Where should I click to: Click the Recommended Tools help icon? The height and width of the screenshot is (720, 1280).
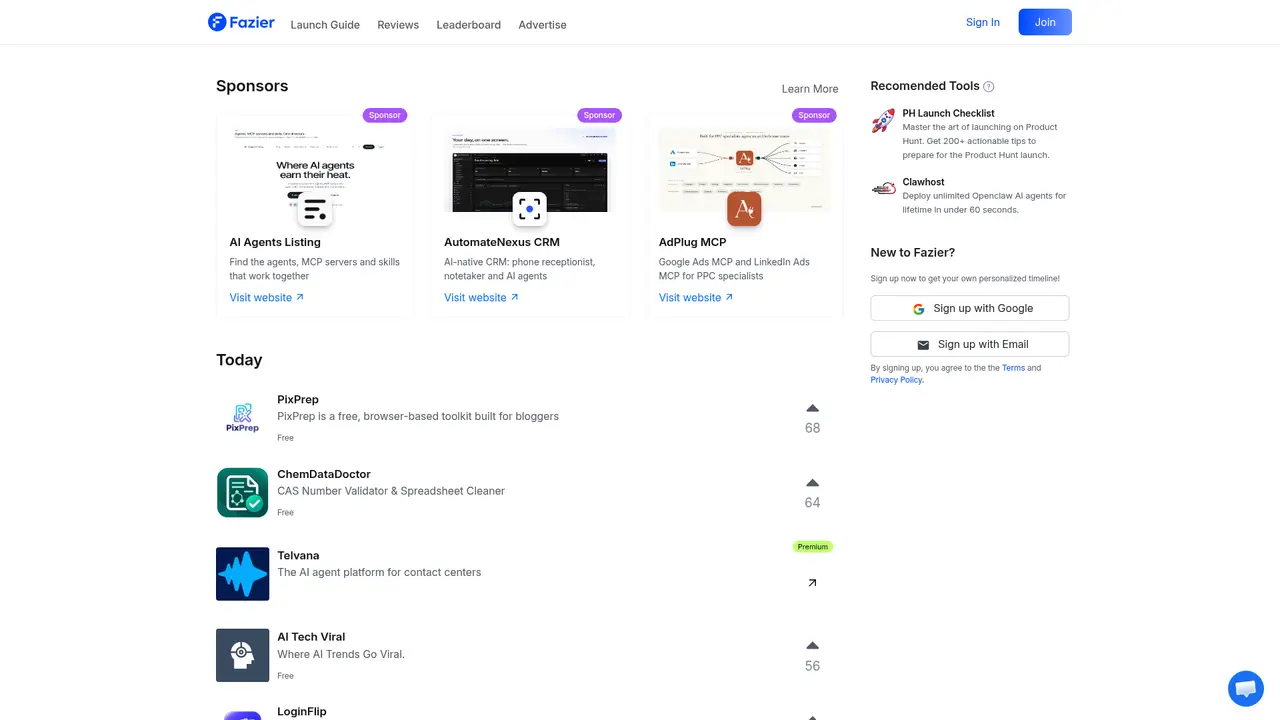click(989, 87)
